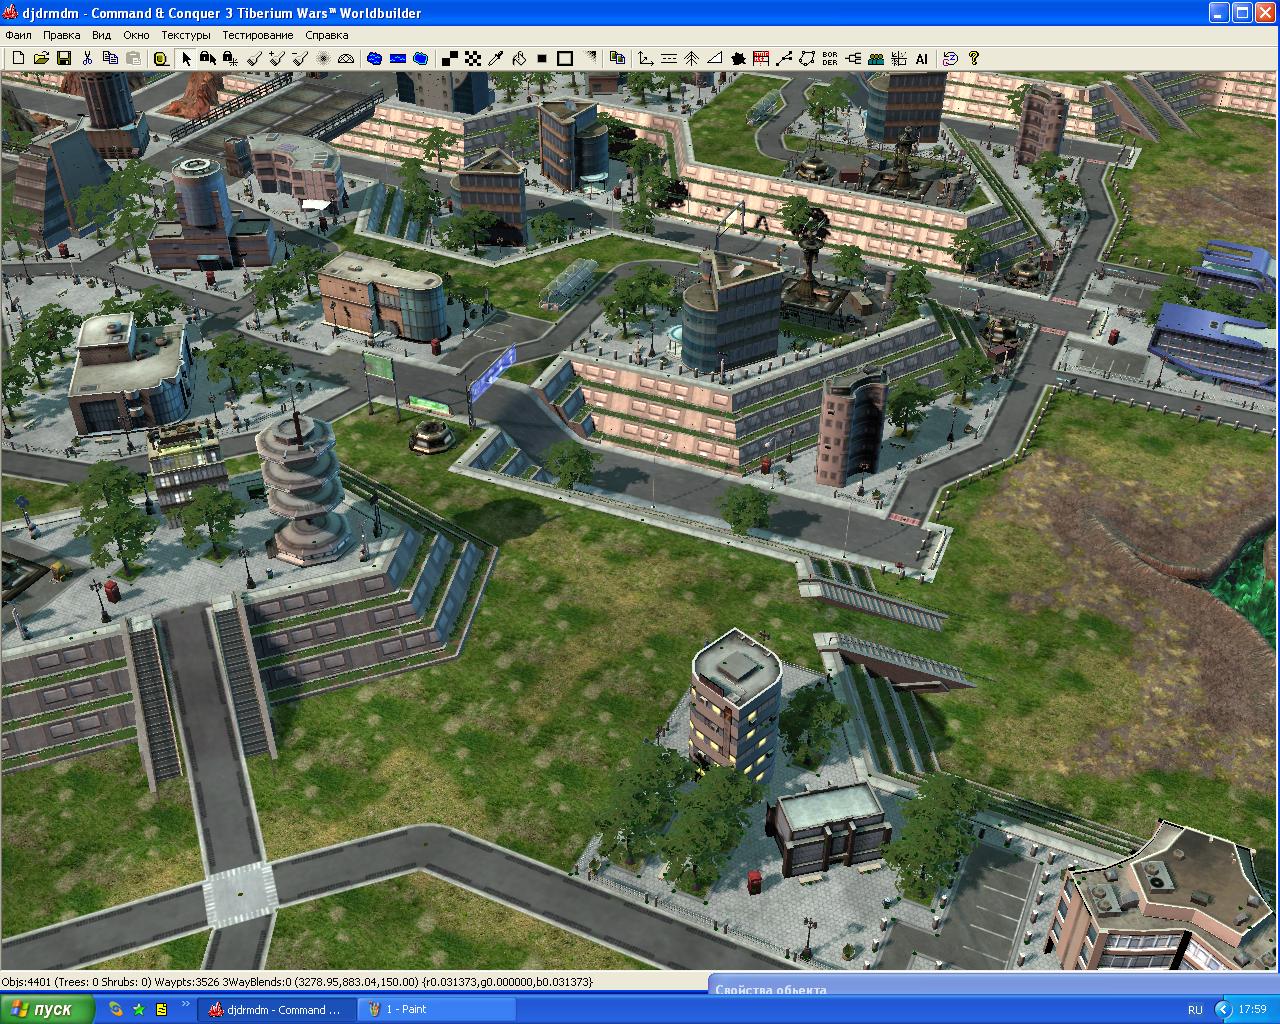Screen dimensions: 1280x1024
Task: Open a map file via the folder icon
Action: coord(41,59)
